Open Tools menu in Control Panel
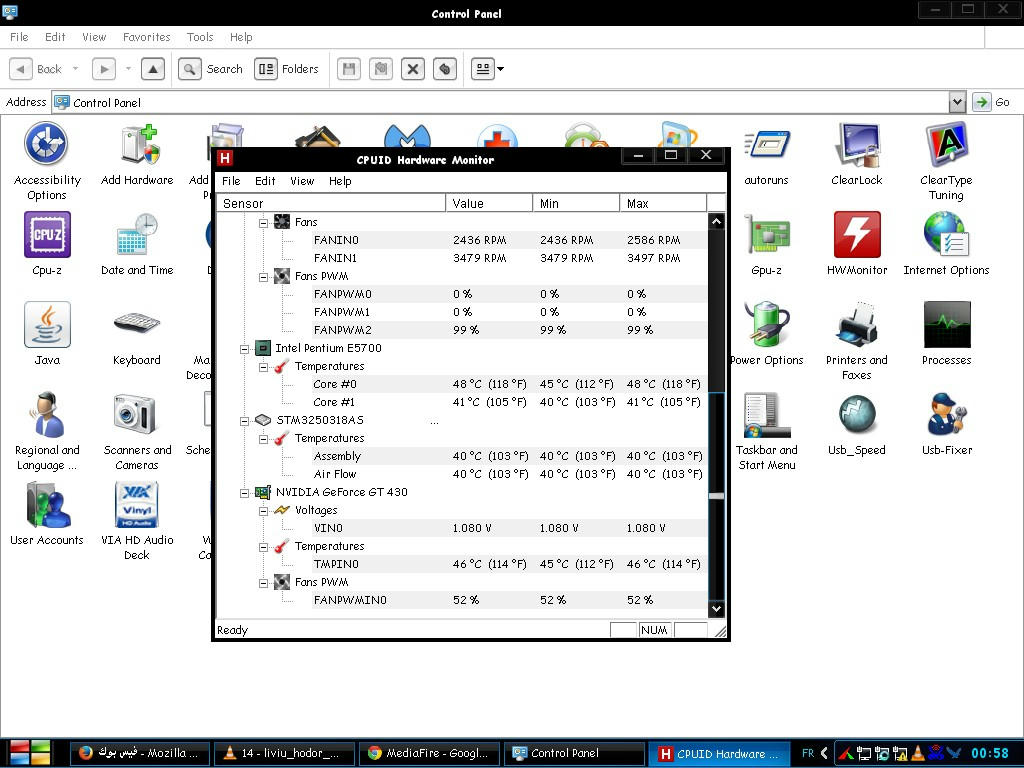The height and width of the screenshot is (768, 1024). (200, 37)
